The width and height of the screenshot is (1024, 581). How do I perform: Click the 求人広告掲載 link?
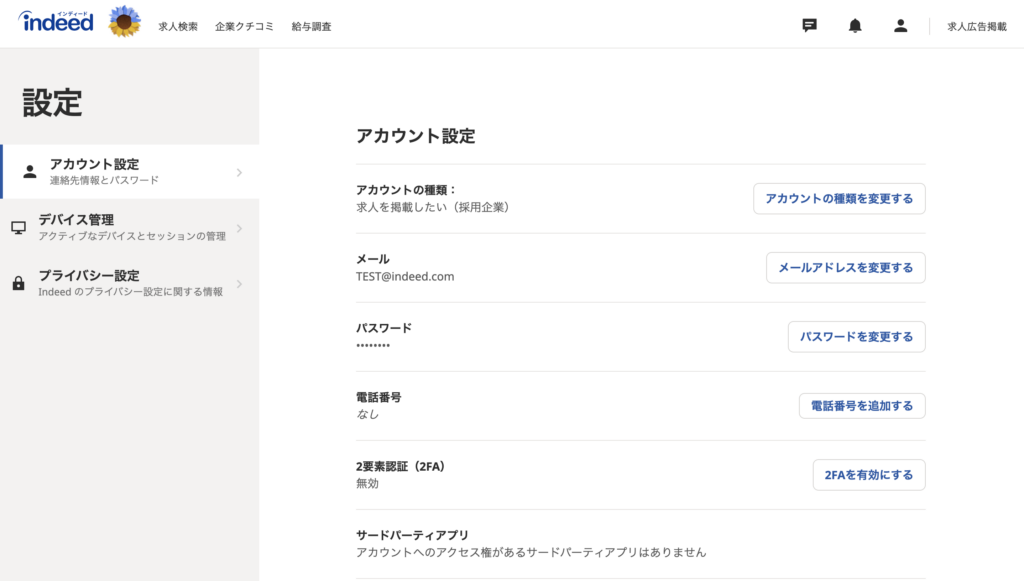(x=976, y=27)
